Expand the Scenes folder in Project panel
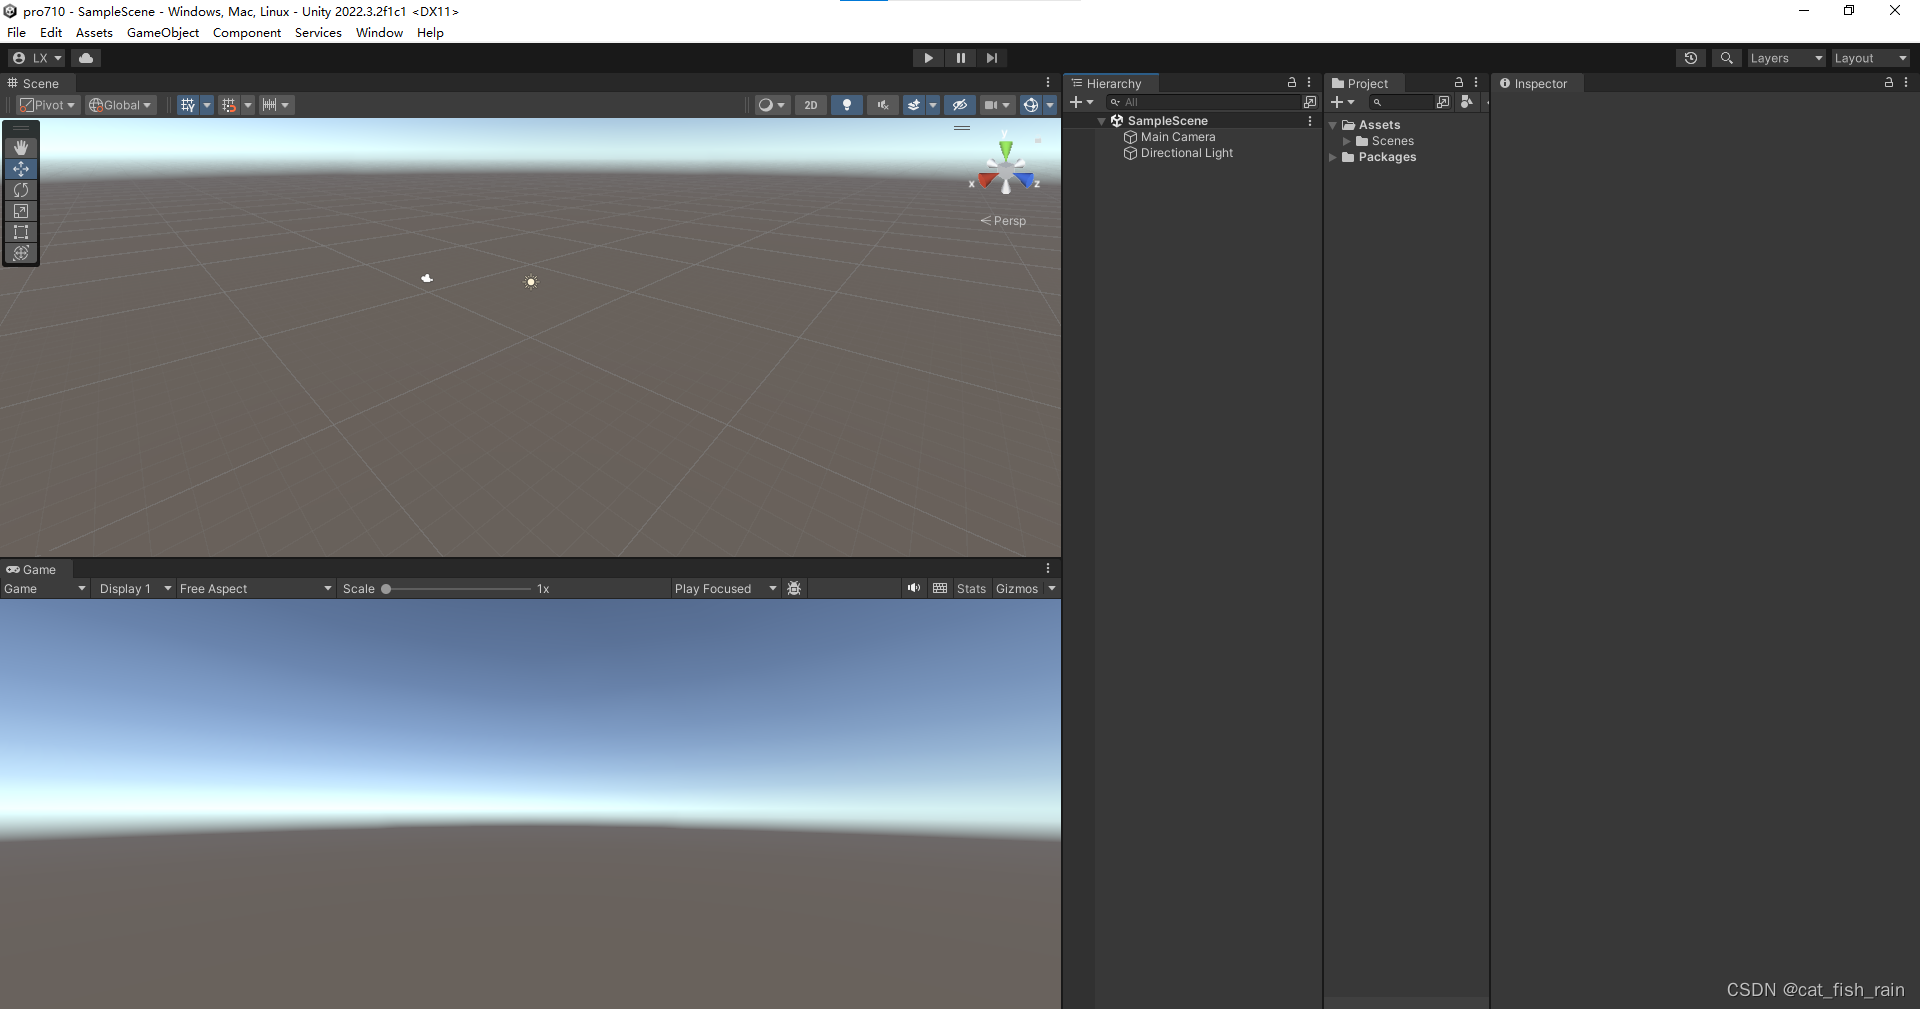Viewport: 1920px width, 1009px height. coord(1347,140)
